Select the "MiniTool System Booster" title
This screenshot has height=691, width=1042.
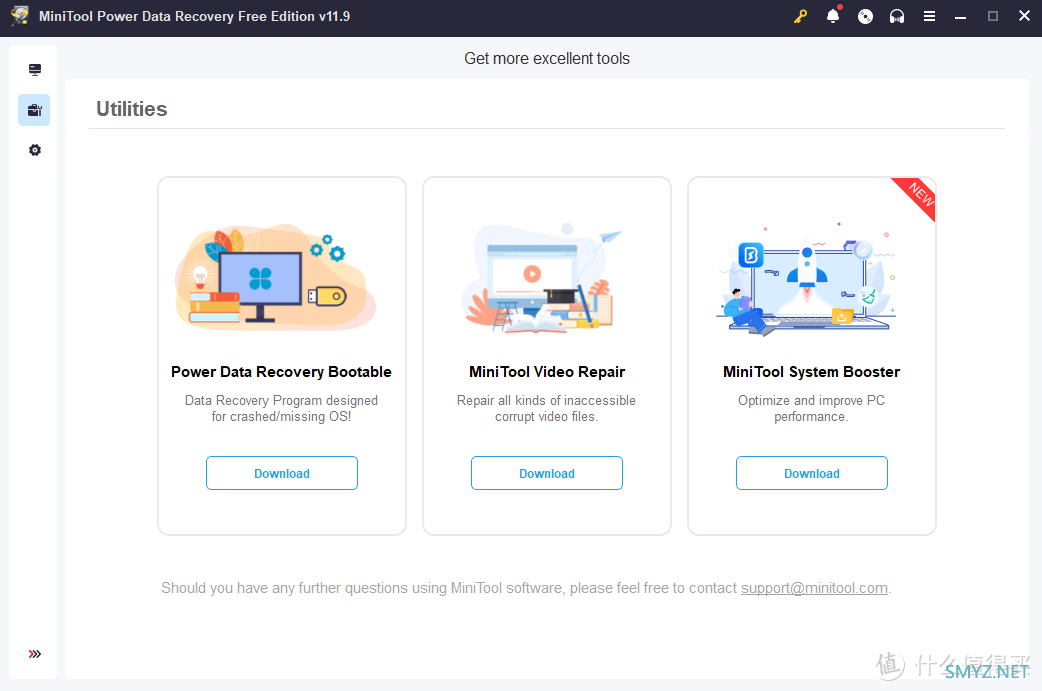coord(811,372)
